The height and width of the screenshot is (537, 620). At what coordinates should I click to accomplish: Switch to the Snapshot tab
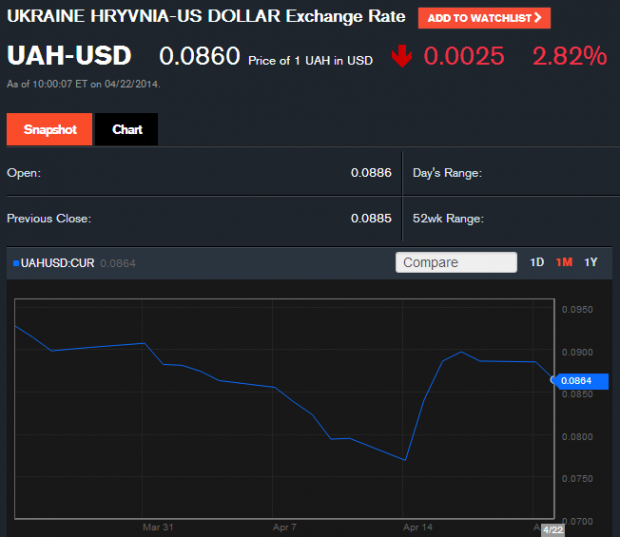click(x=49, y=130)
